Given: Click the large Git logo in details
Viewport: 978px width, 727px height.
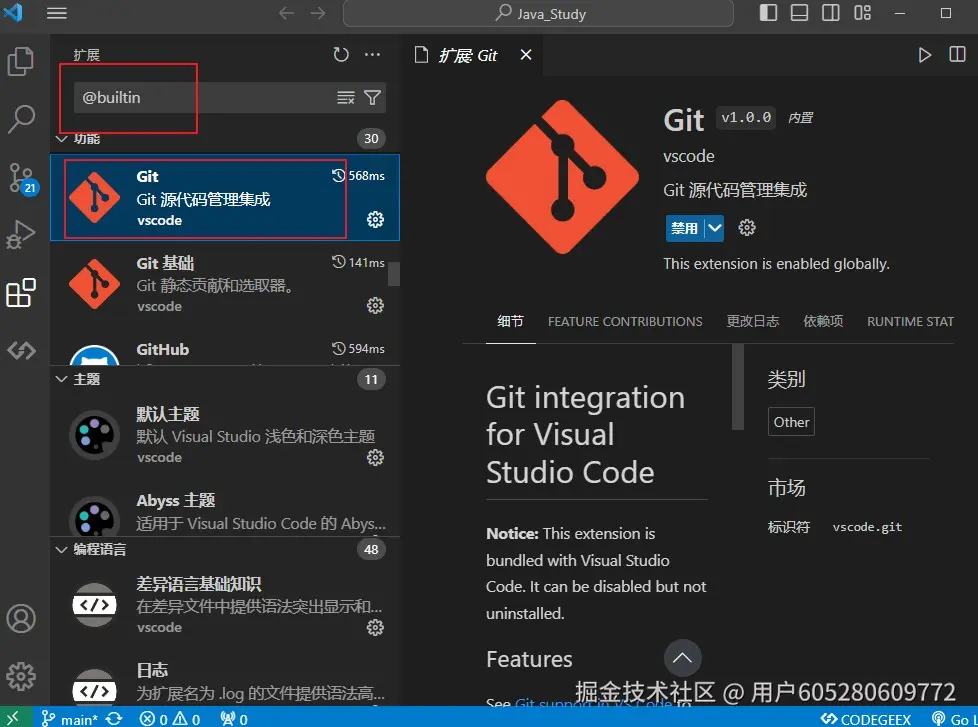Looking at the screenshot, I should [562, 177].
